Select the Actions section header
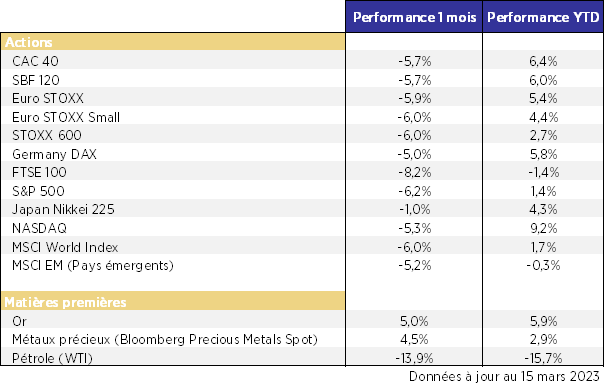The height and width of the screenshot is (386, 605). click(28, 42)
